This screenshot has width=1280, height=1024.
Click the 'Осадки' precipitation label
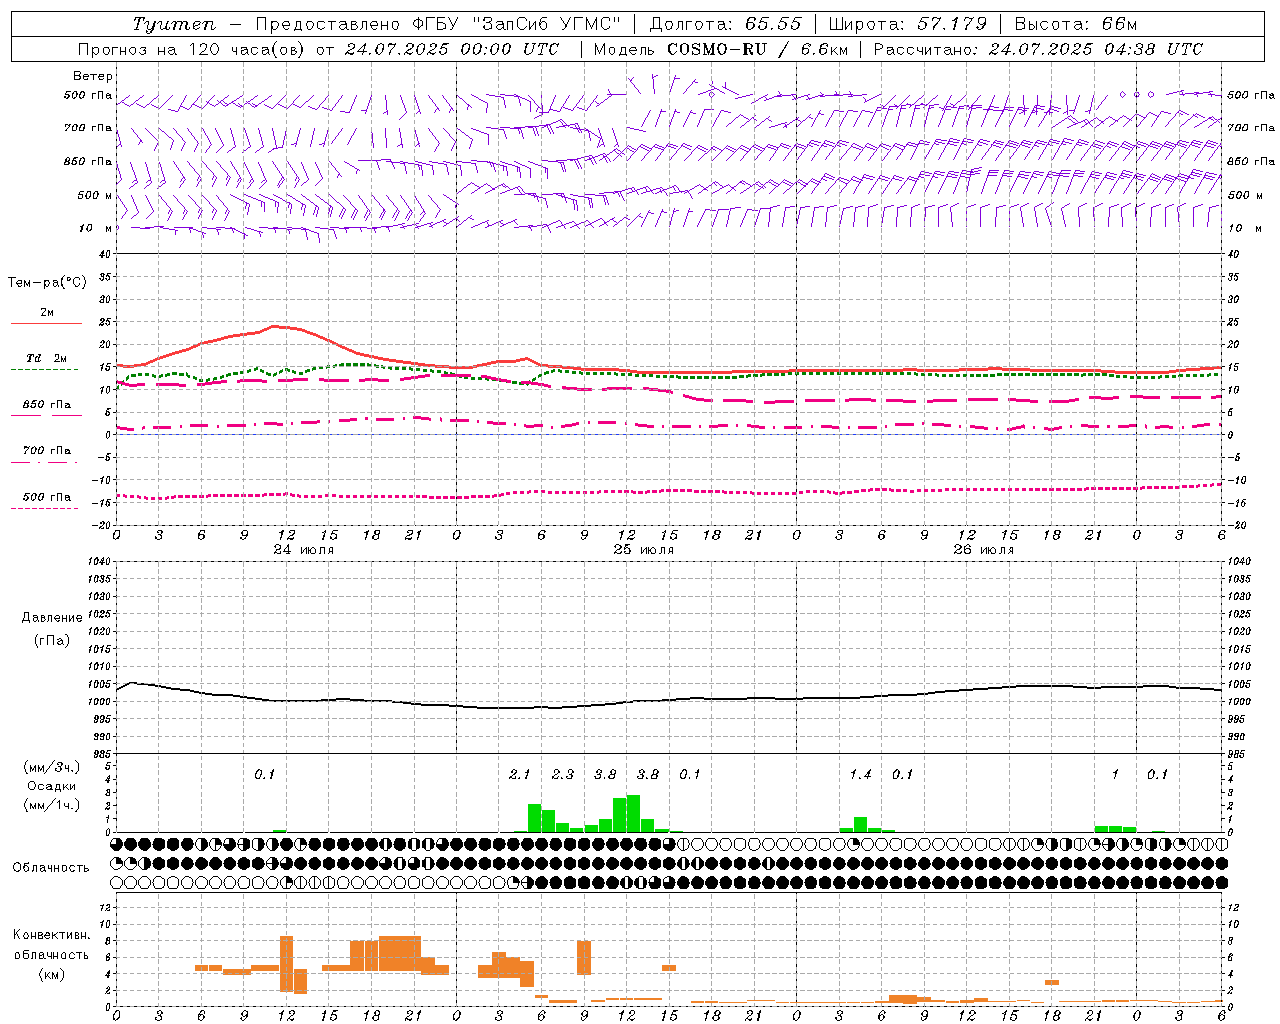52,786
